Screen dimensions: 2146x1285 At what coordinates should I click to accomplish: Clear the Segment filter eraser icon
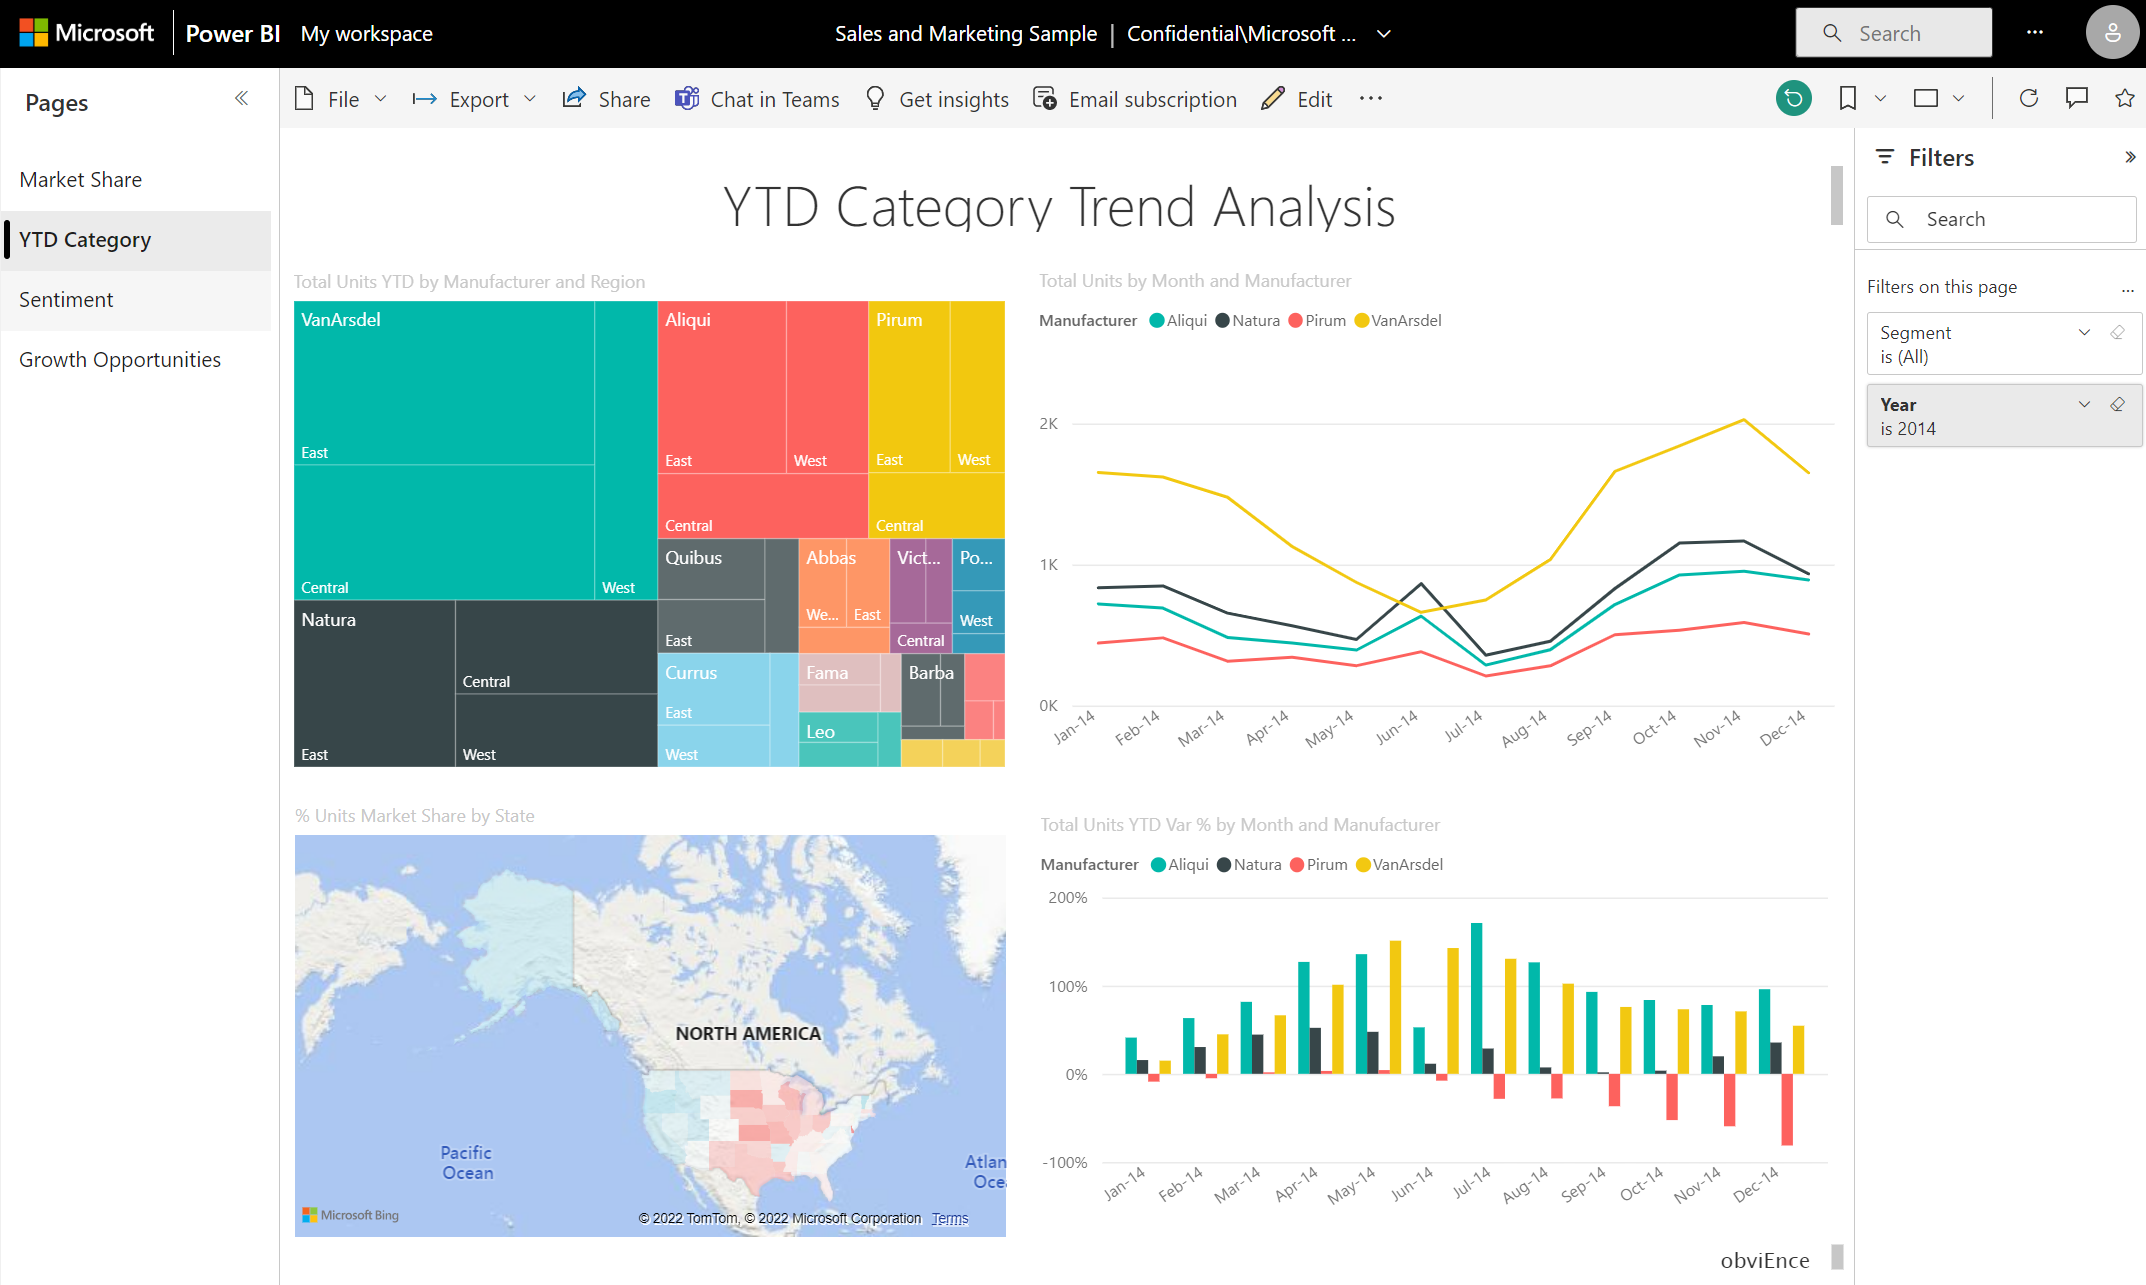pyautogui.click(x=2117, y=332)
